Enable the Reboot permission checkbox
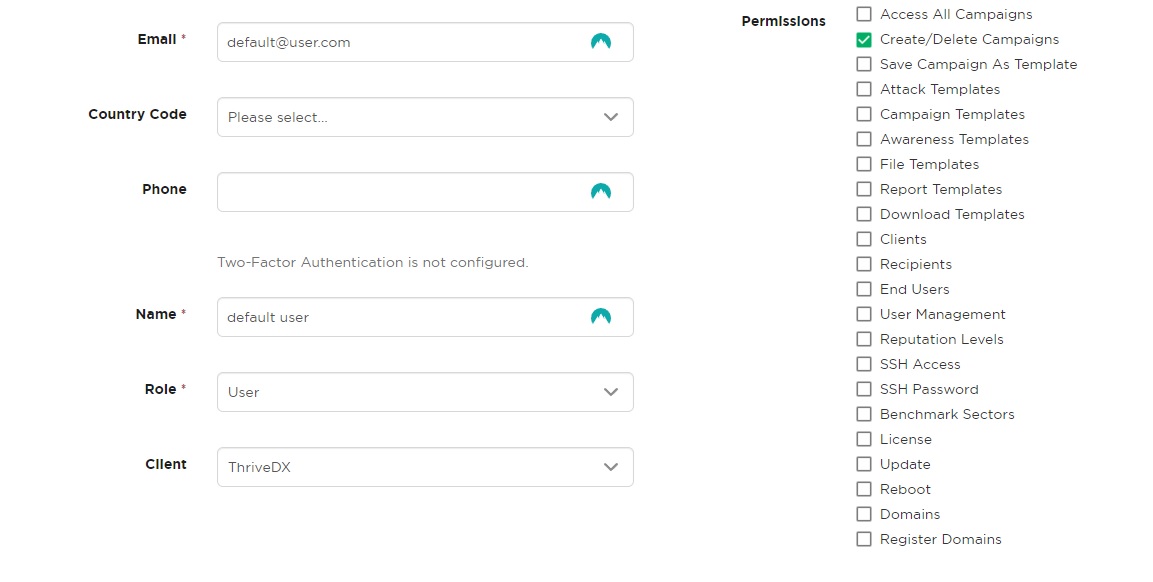This screenshot has height=582, width=1153. [x=864, y=489]
